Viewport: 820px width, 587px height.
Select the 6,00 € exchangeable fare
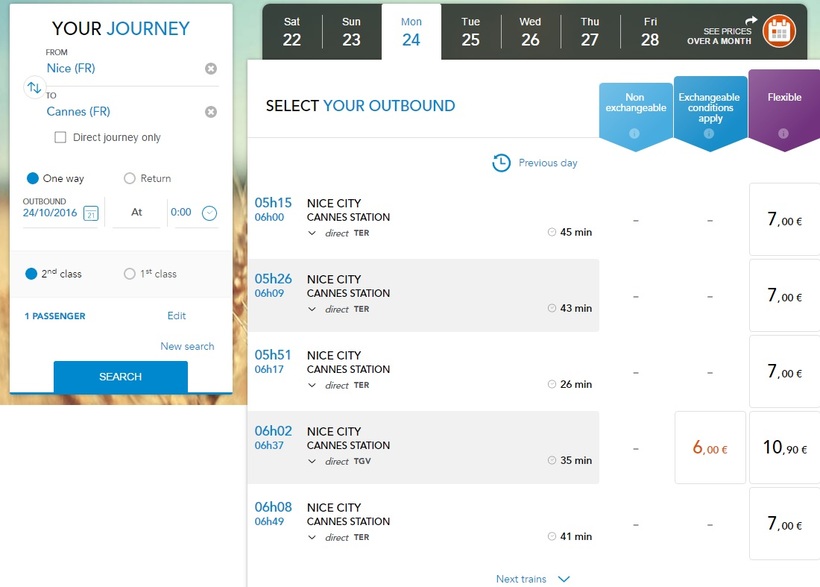(710, 449)
